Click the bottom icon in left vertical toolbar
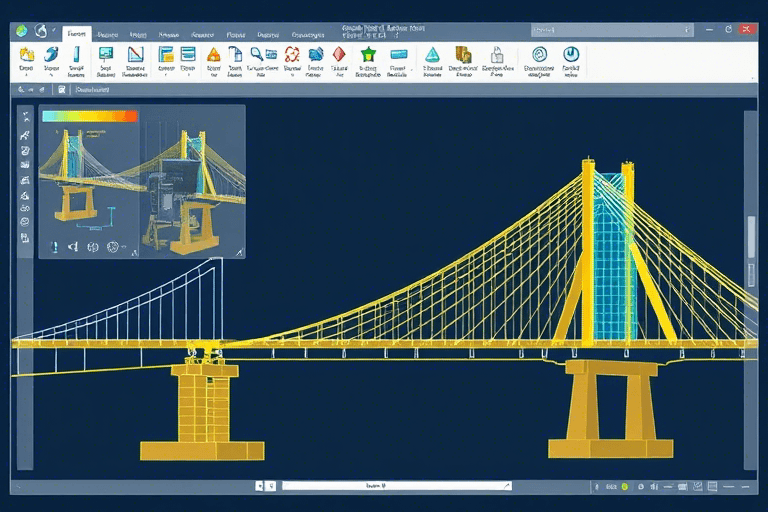 pos(25,238)
